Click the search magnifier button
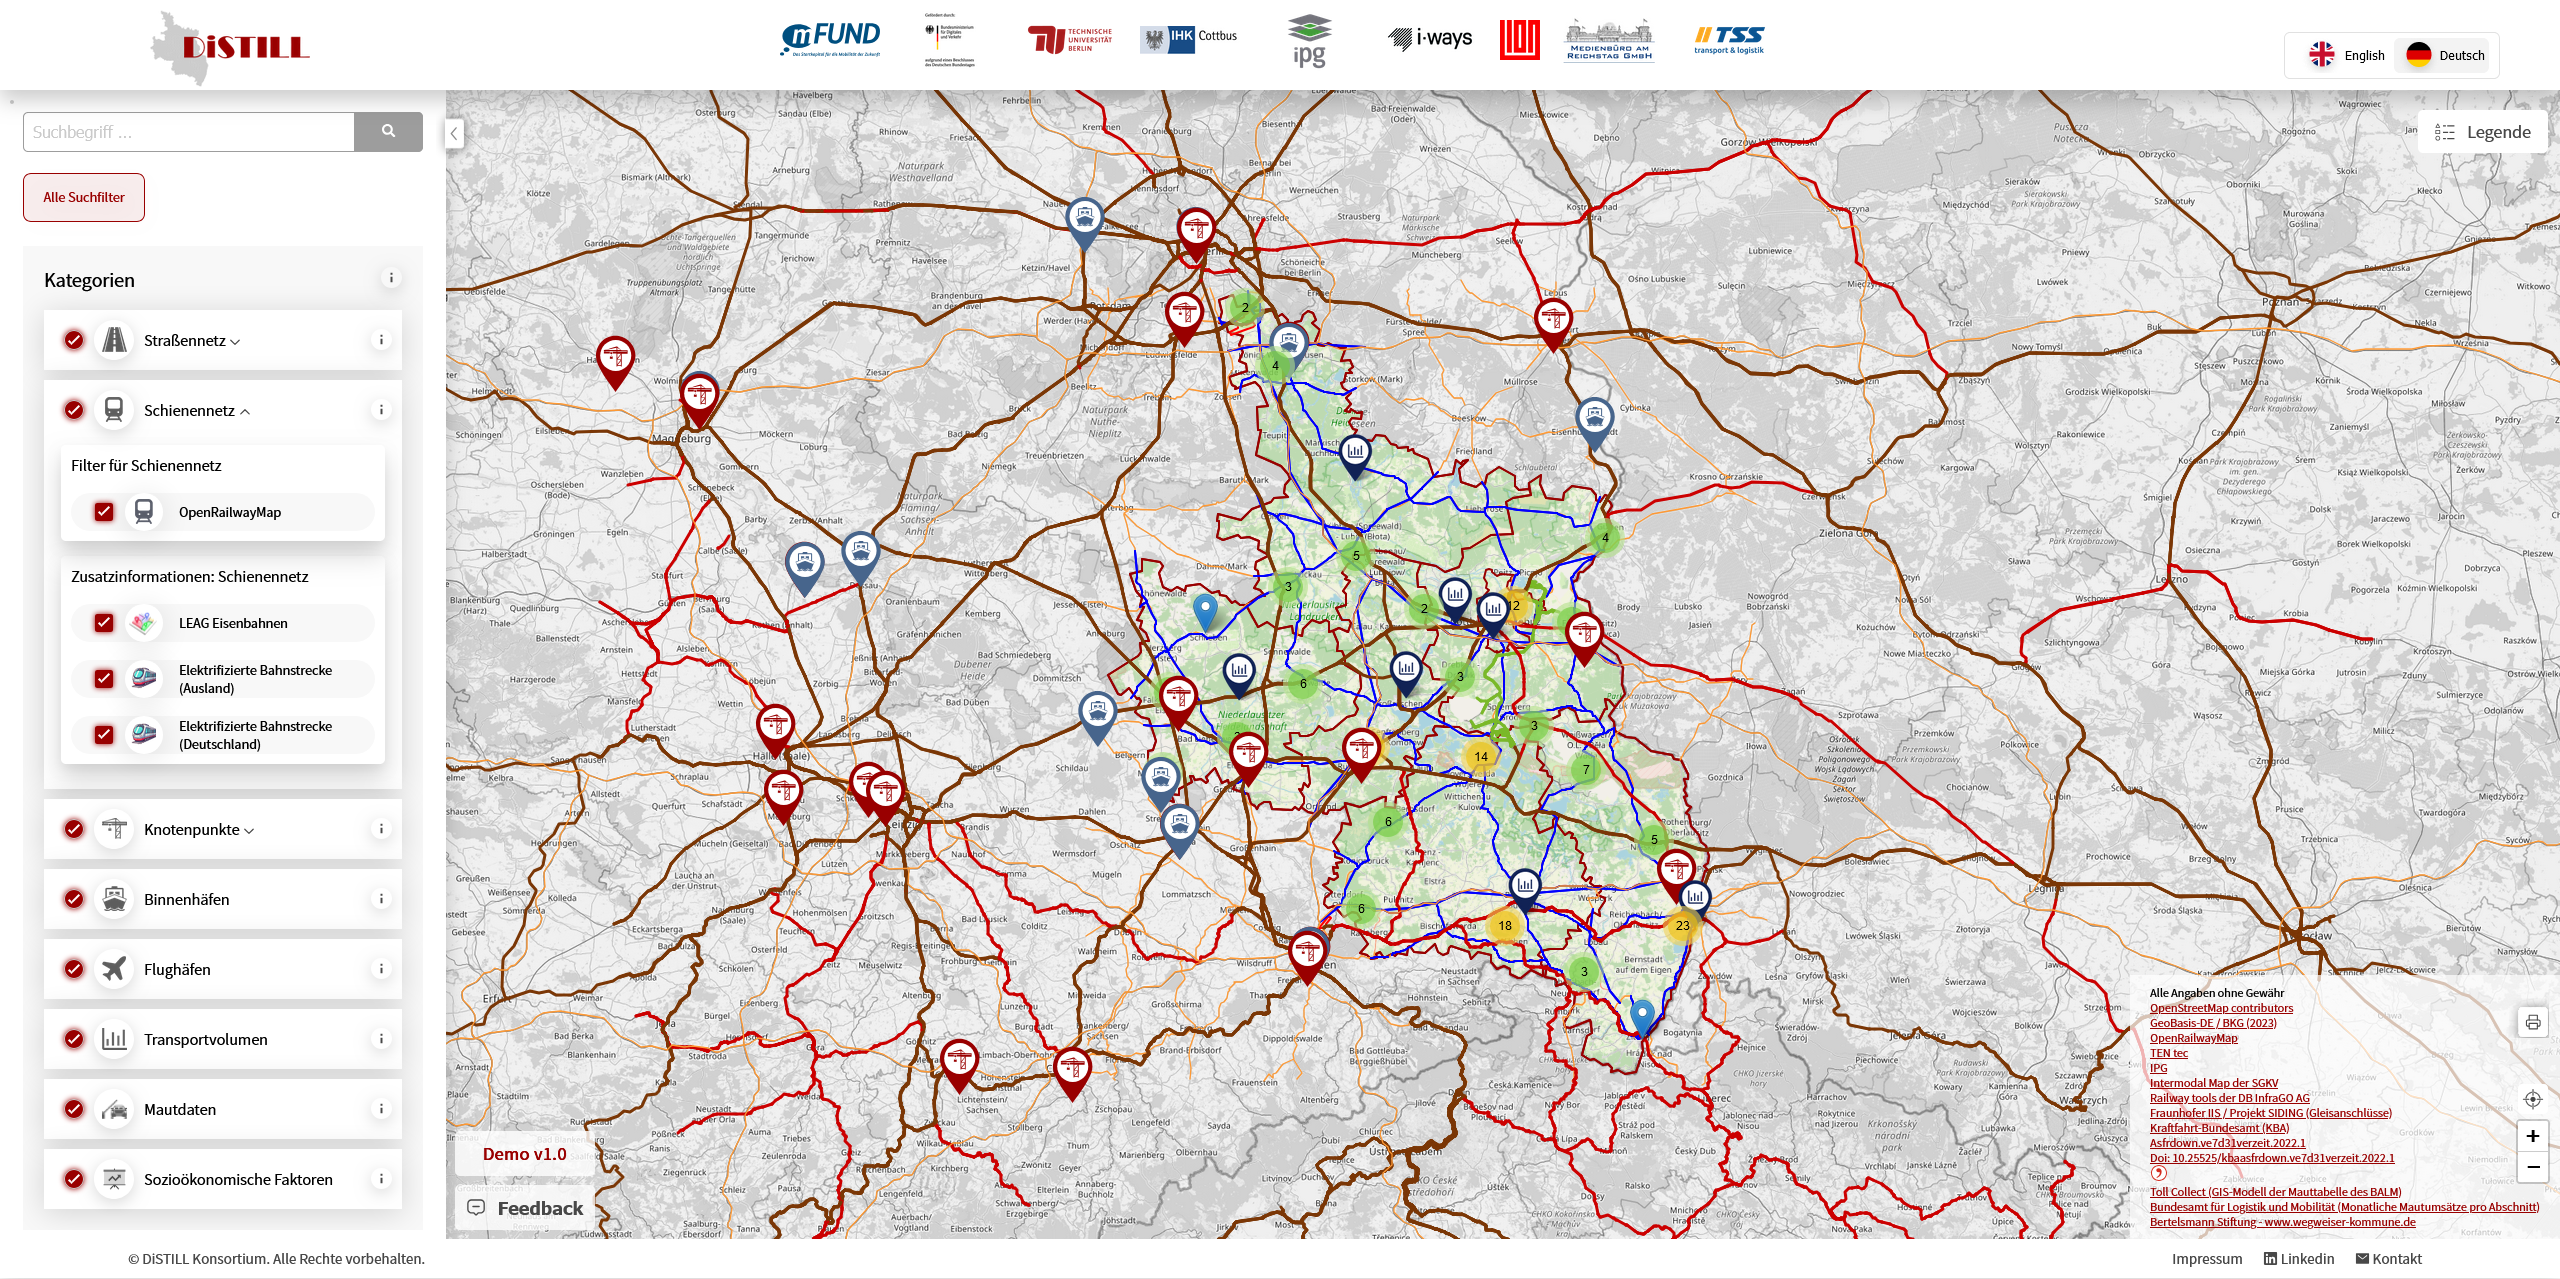 tap(388, 131)
